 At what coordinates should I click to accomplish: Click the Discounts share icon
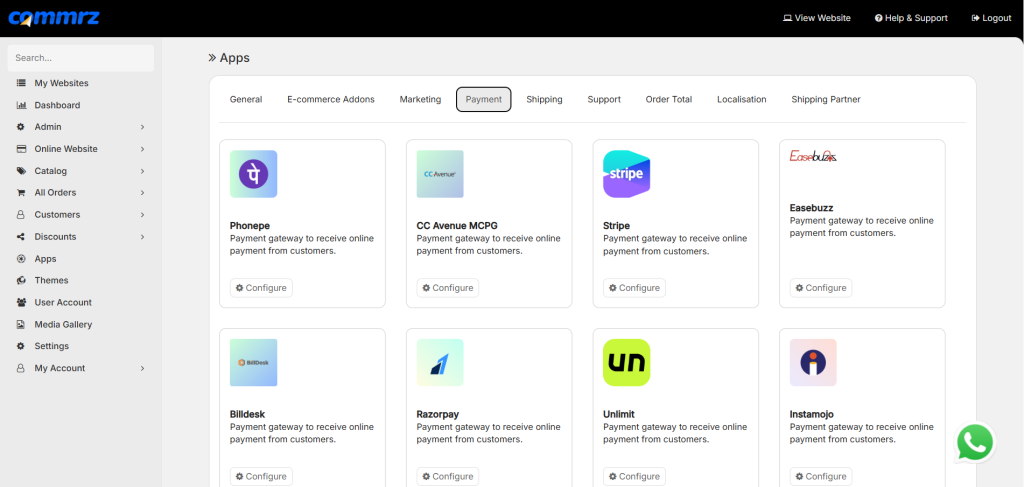21,236
